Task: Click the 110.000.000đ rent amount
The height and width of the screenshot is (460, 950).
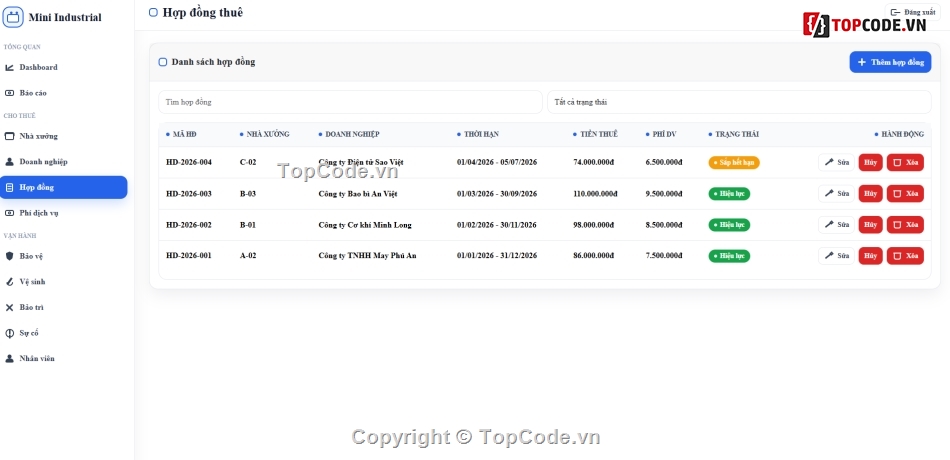Action: coord(595,194)
